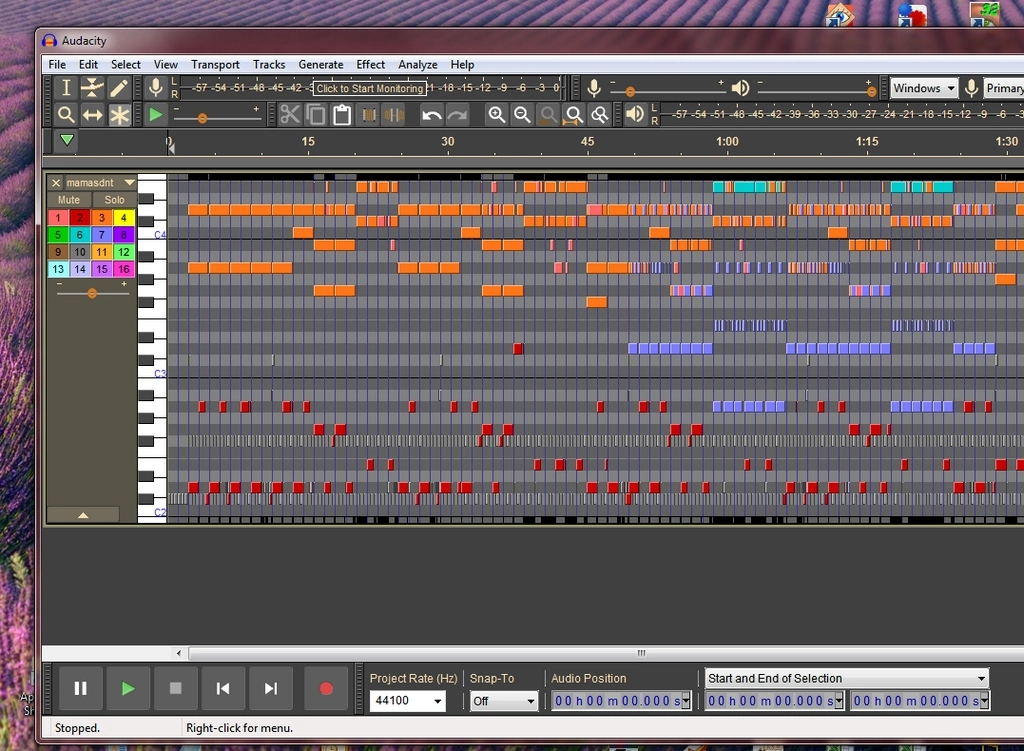The width and height of the screenshot is (1024, 751).
Task: Open the Generate menu
Action: pos(320,64)
